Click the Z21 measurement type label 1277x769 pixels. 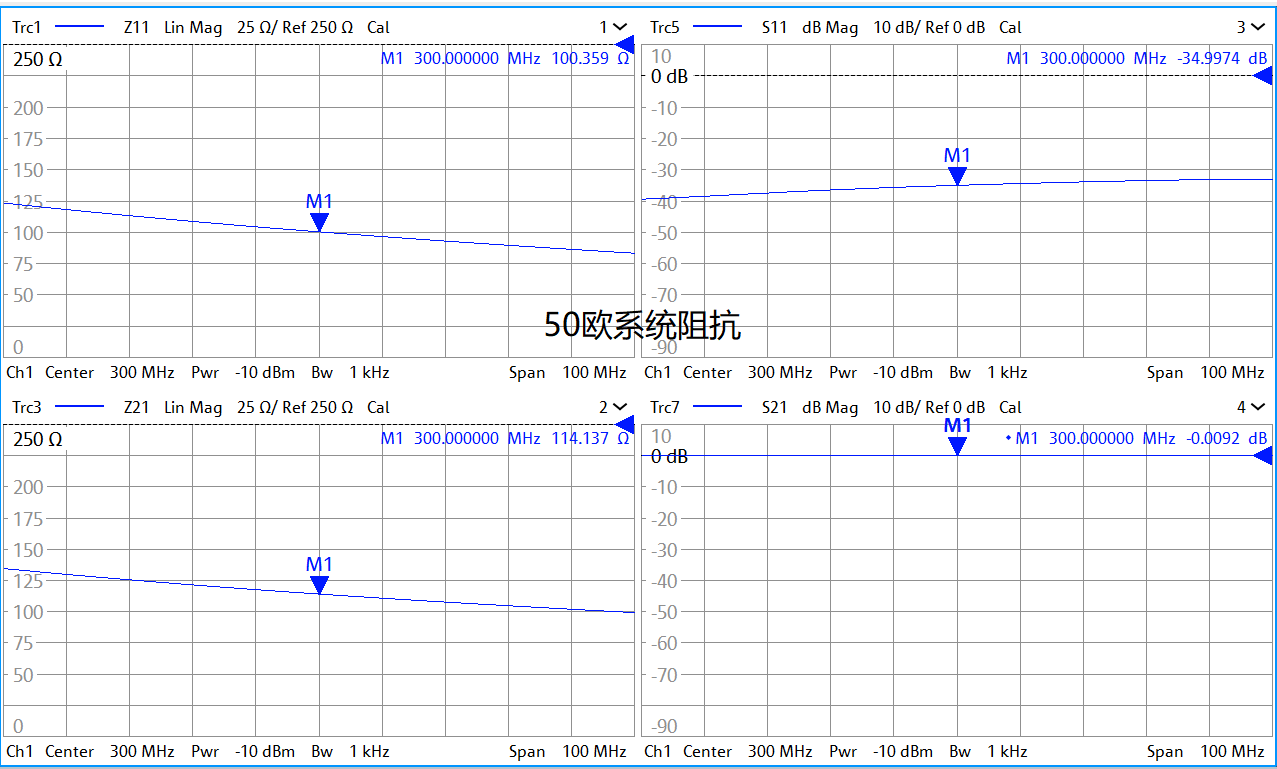[137, 408]
